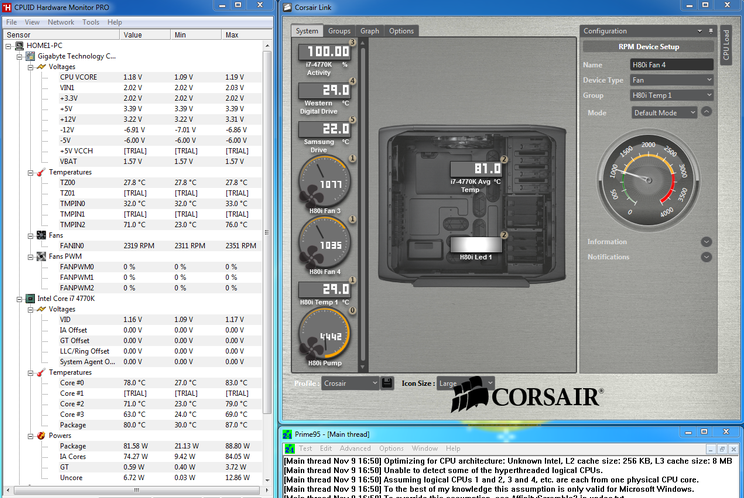744x498 pixels.
Task: Switch to the Graph tab
Action: pyautogui.click(x=369, y=31)
